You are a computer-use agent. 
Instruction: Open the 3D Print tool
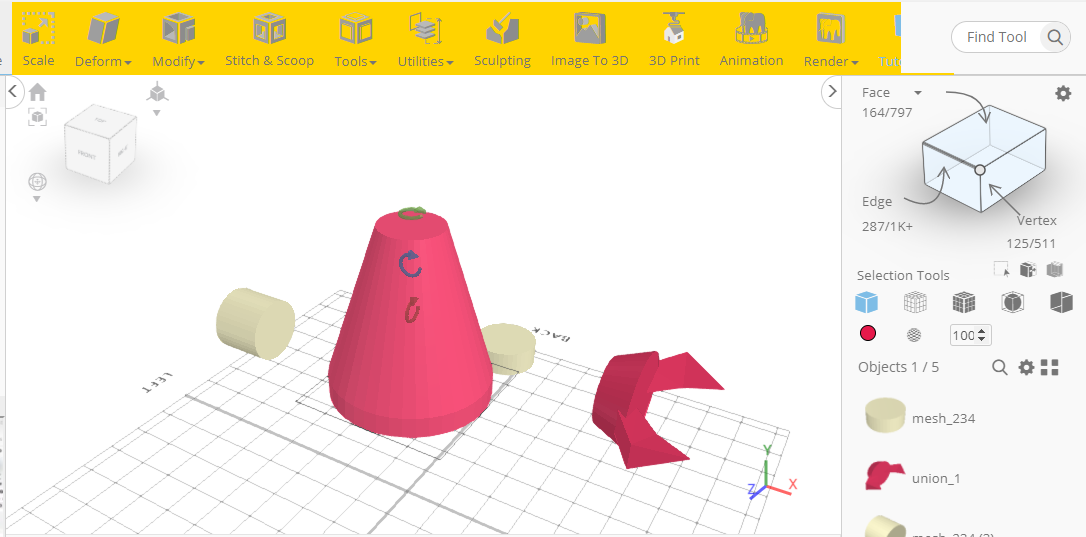pos(674,40)
